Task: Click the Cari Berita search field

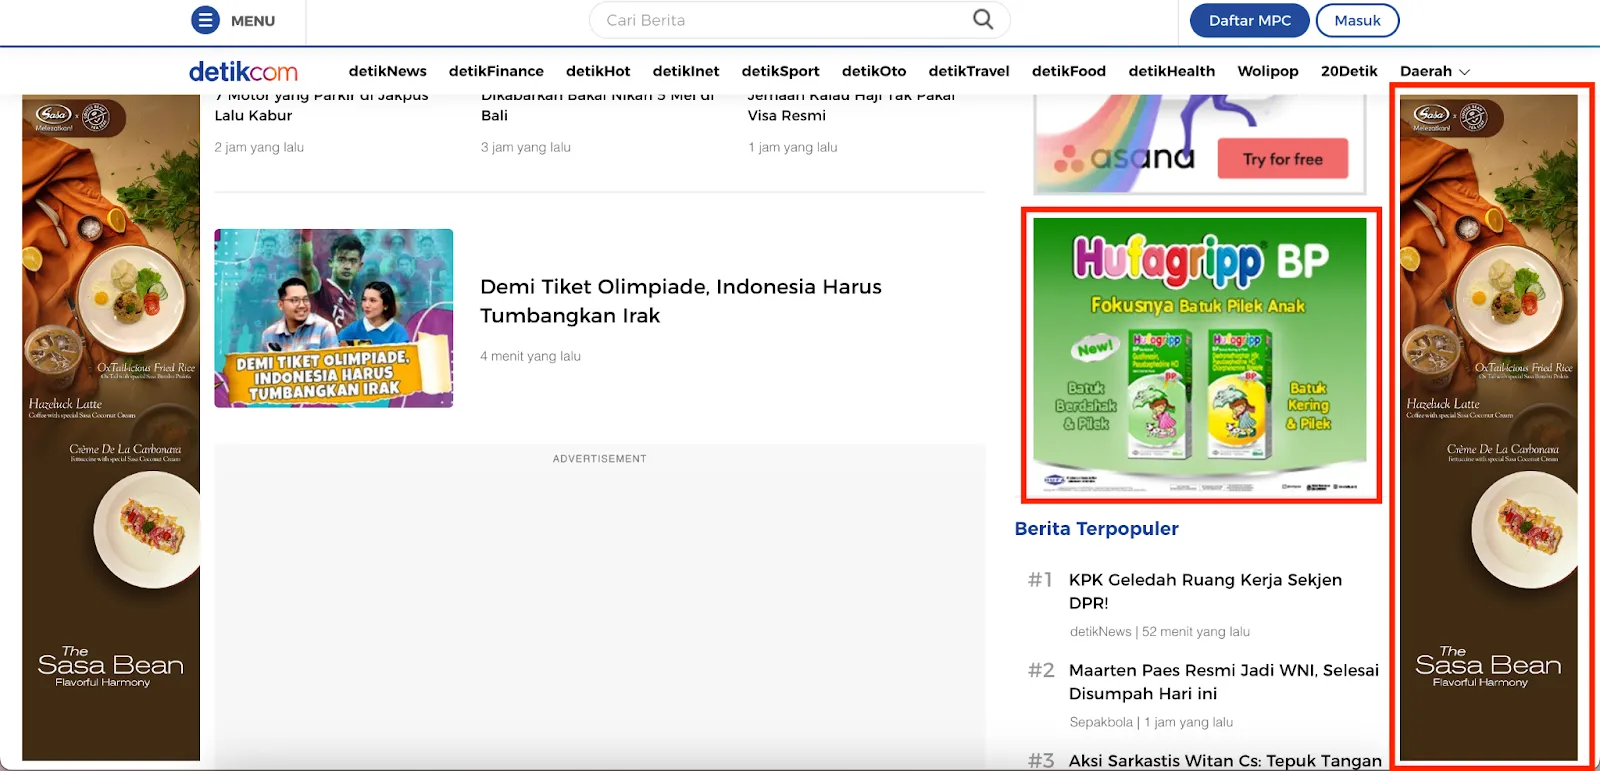Action: coord(780,20)
